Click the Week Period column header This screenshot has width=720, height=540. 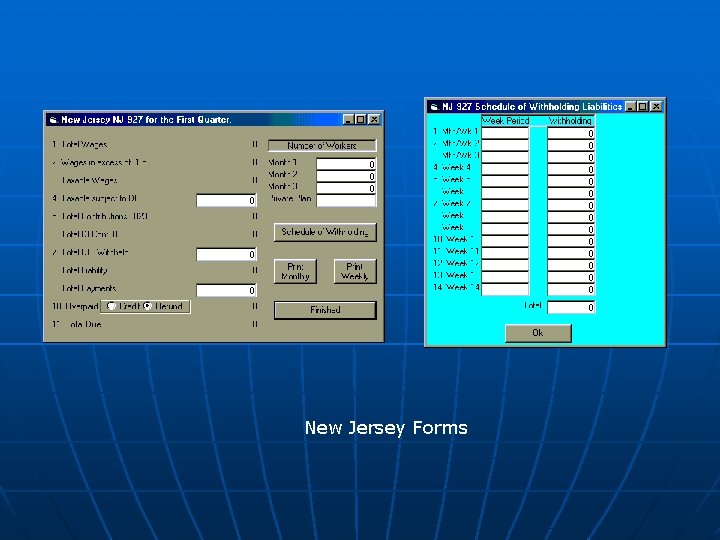(505, 121)
